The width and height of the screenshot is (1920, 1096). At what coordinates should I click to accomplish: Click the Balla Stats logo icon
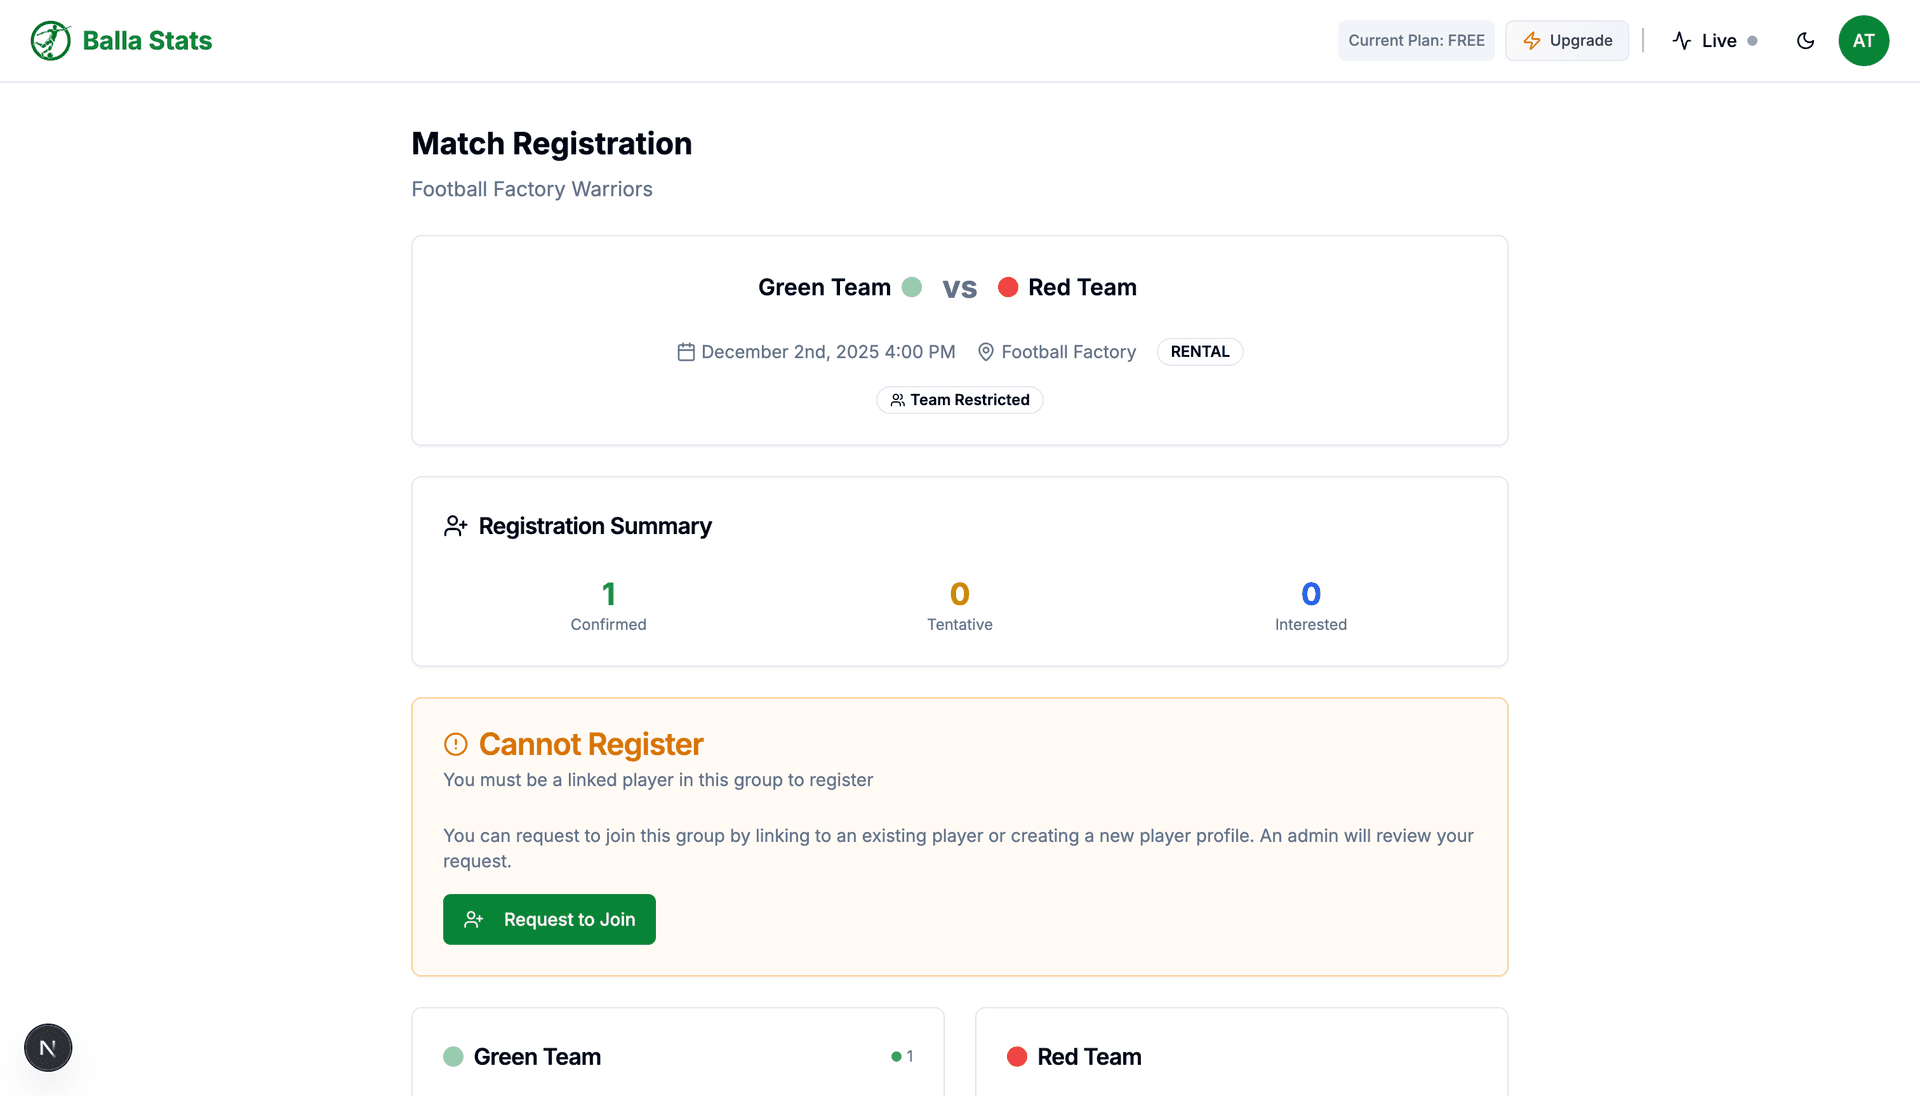pyautogui.click(x=50, y=40)
